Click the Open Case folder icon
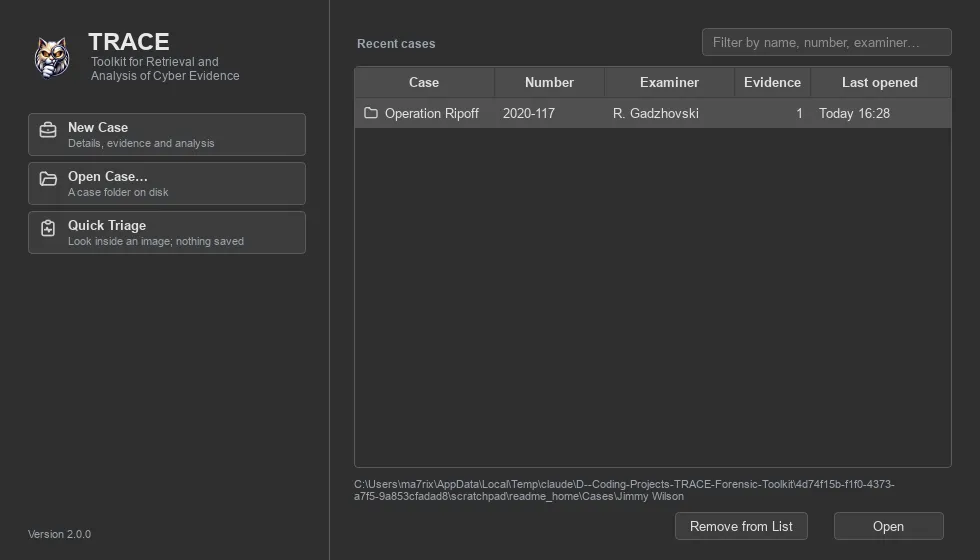980x560 pixels. pyautogui.click(x=48, y=179)
